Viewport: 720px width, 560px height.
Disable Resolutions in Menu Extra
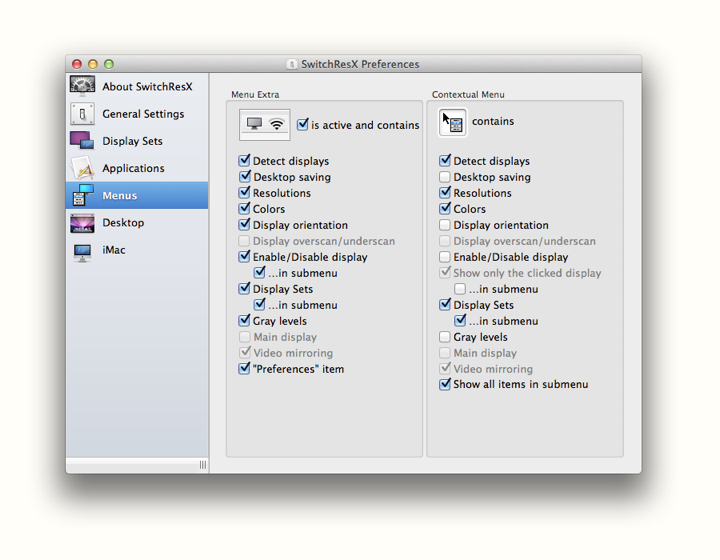(x=244, y=192)
